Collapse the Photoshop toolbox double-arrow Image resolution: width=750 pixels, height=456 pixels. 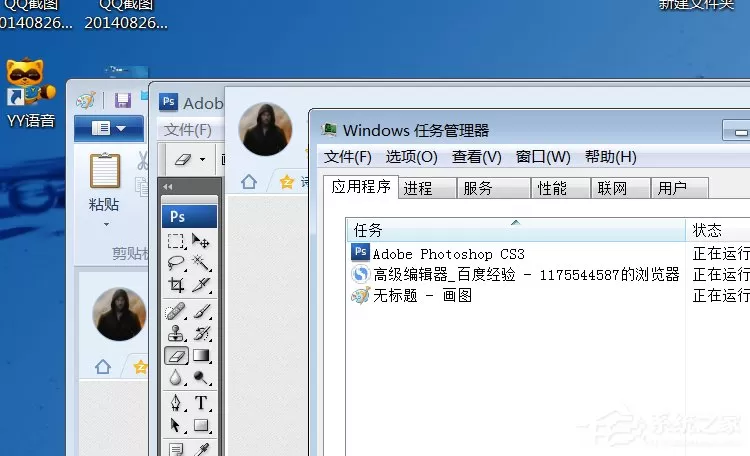pos(167,187)
